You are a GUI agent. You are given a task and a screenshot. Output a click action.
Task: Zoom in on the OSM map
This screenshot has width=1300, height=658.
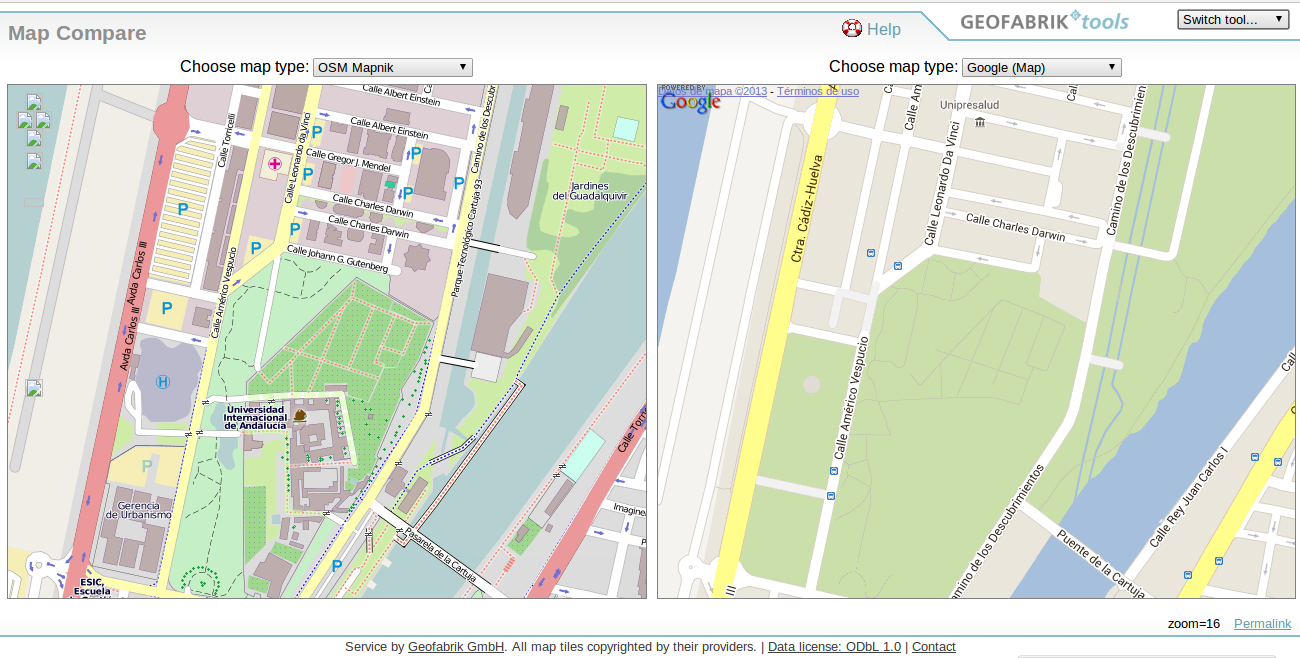click(x=34, y=161)
